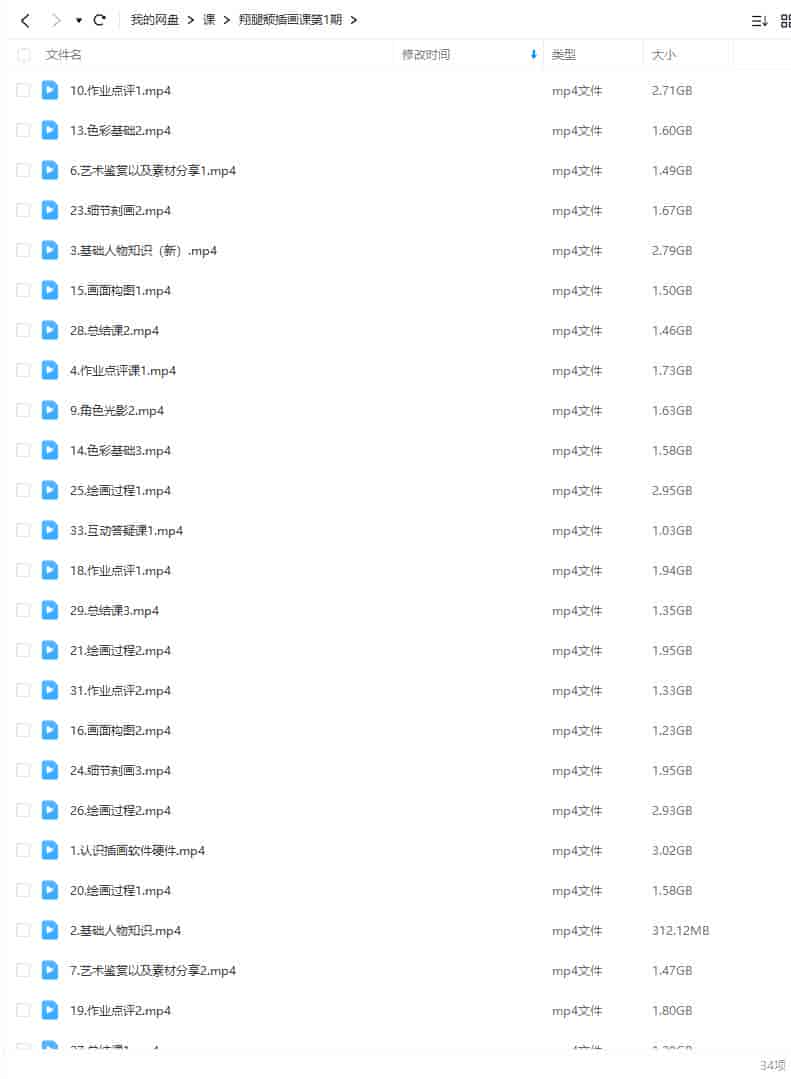Click the forward navigation arrow
791x1079 pixels.
pos(56,21)
